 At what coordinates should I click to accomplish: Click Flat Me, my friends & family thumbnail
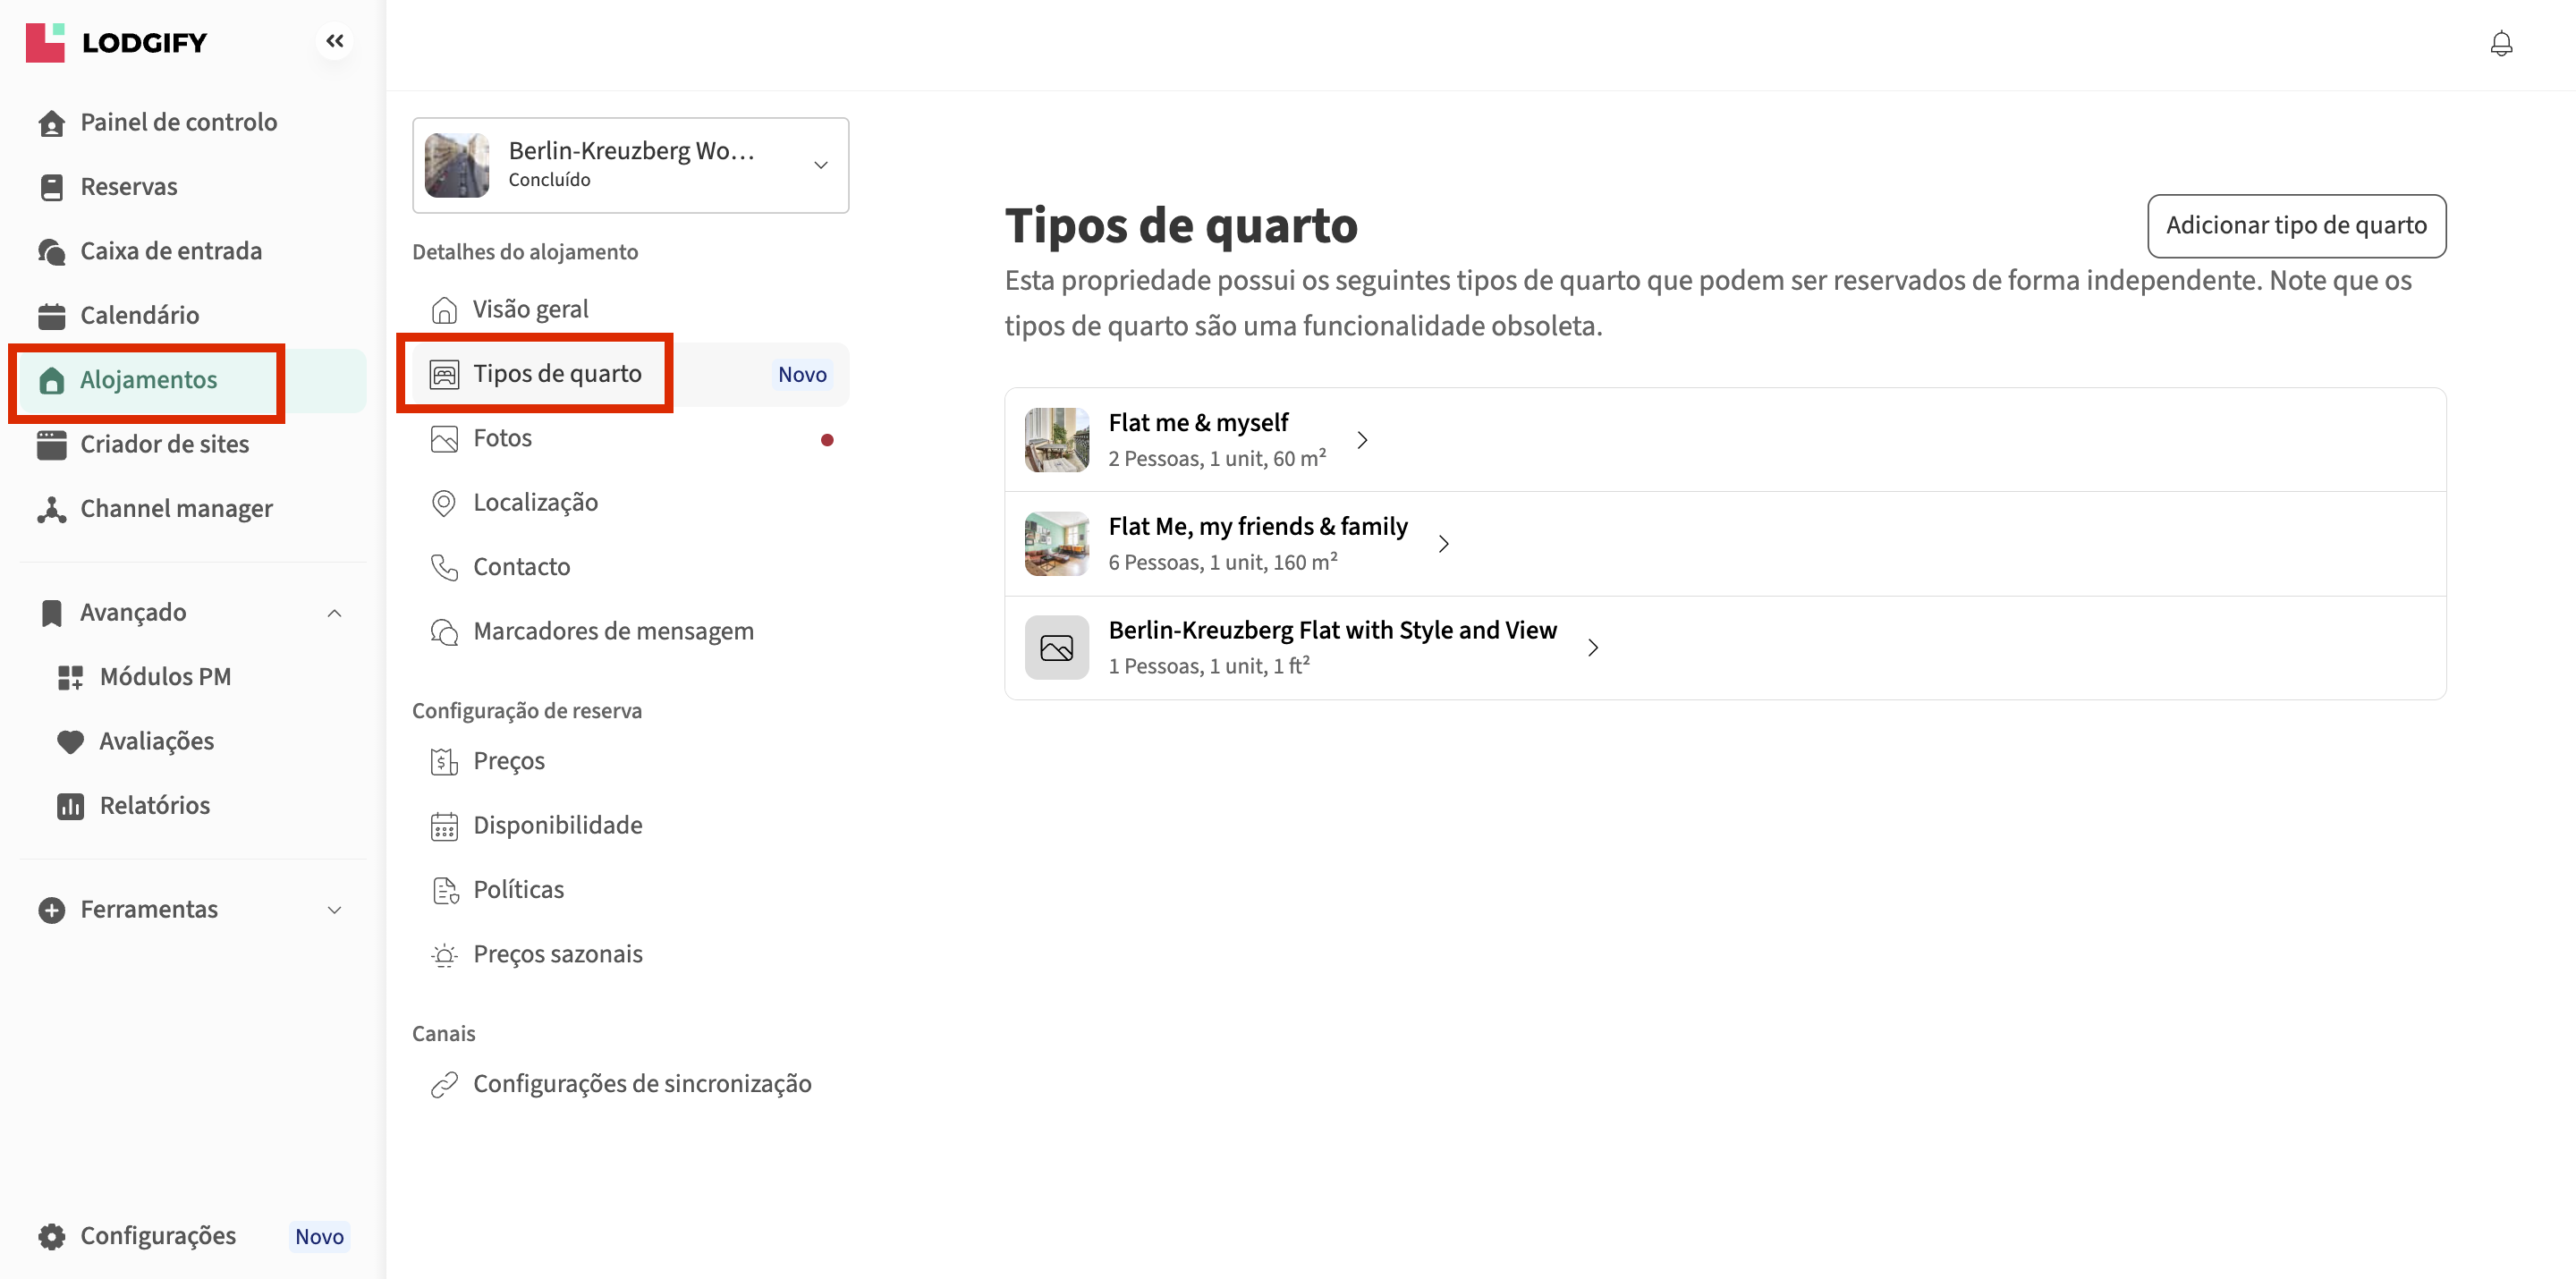coord(1056,544)
